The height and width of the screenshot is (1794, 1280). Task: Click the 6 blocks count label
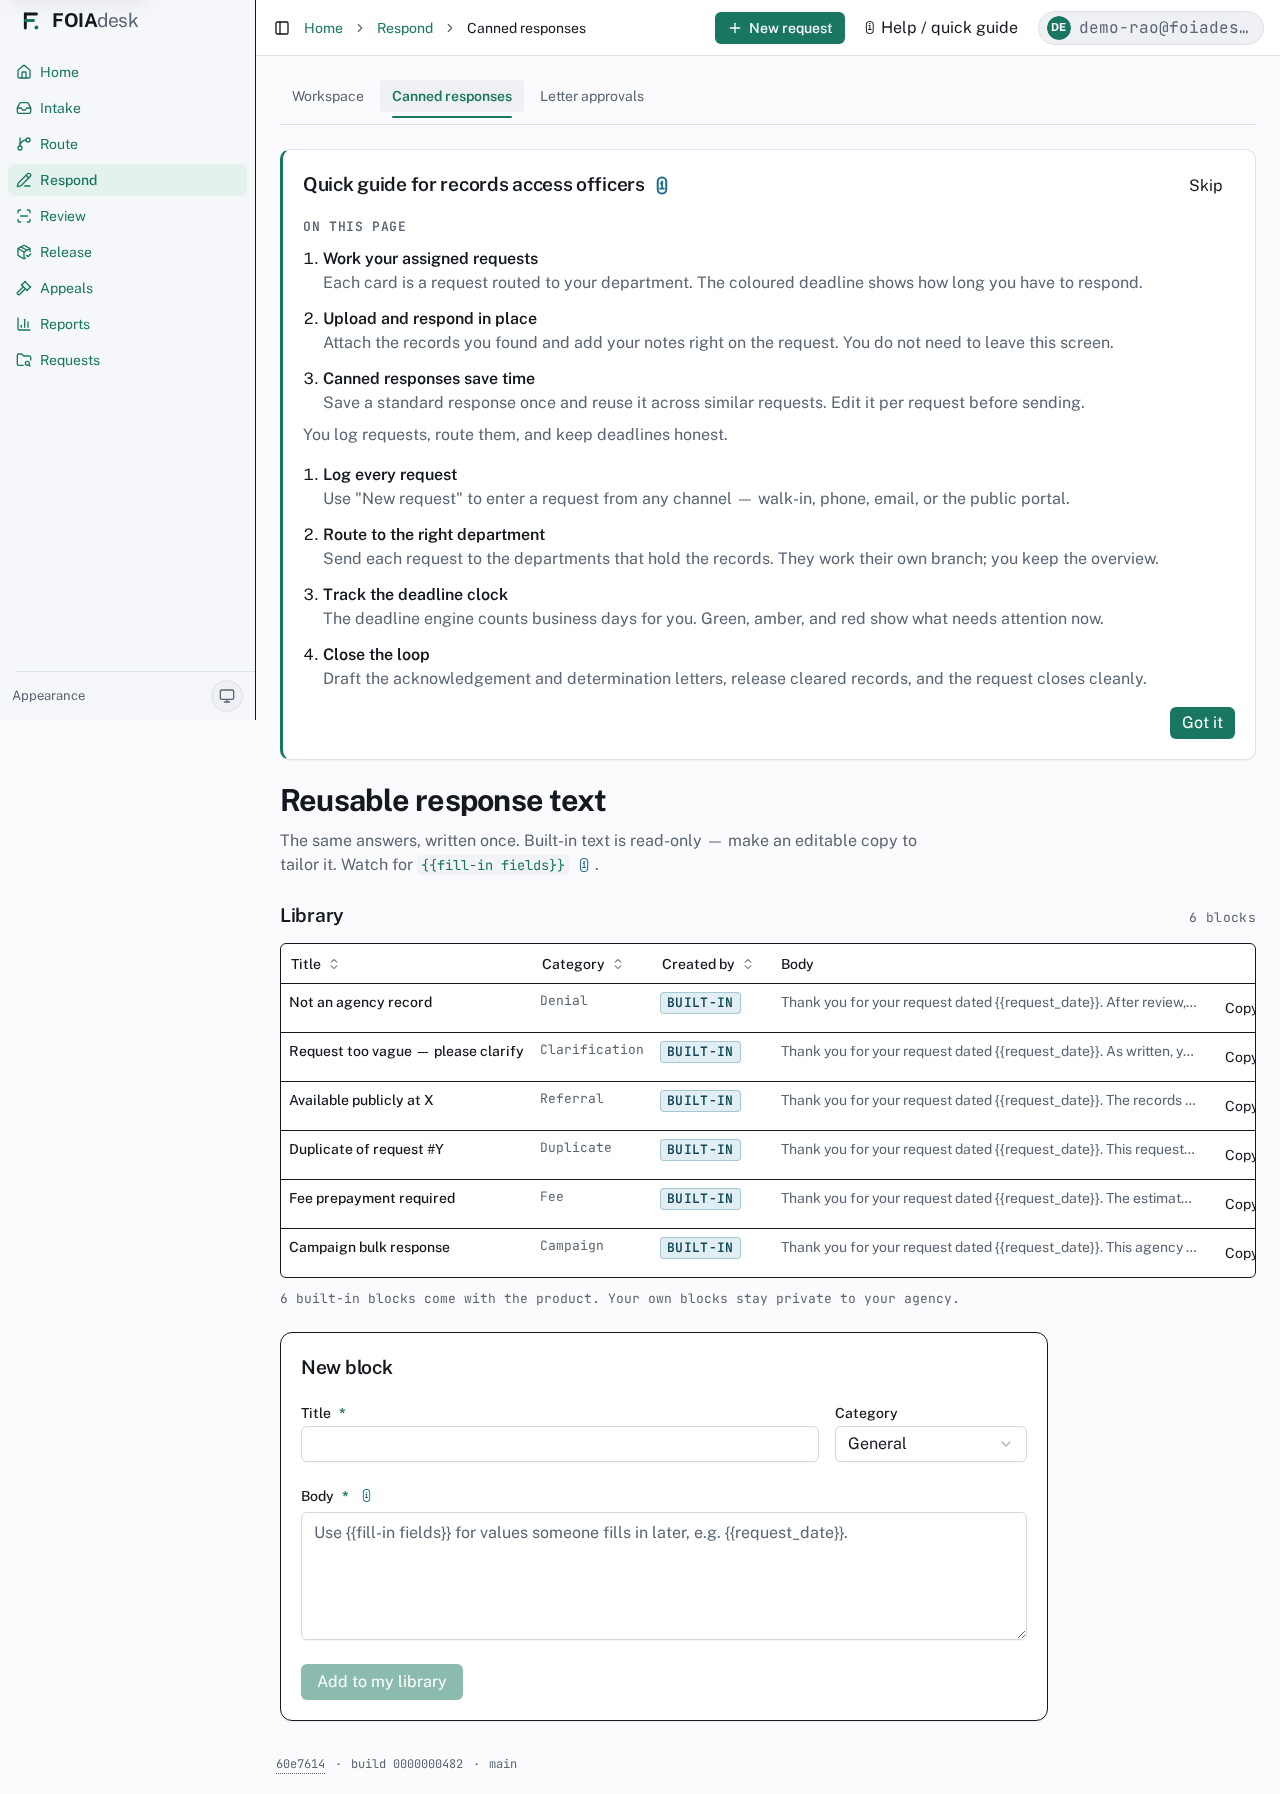[1222, 918]
